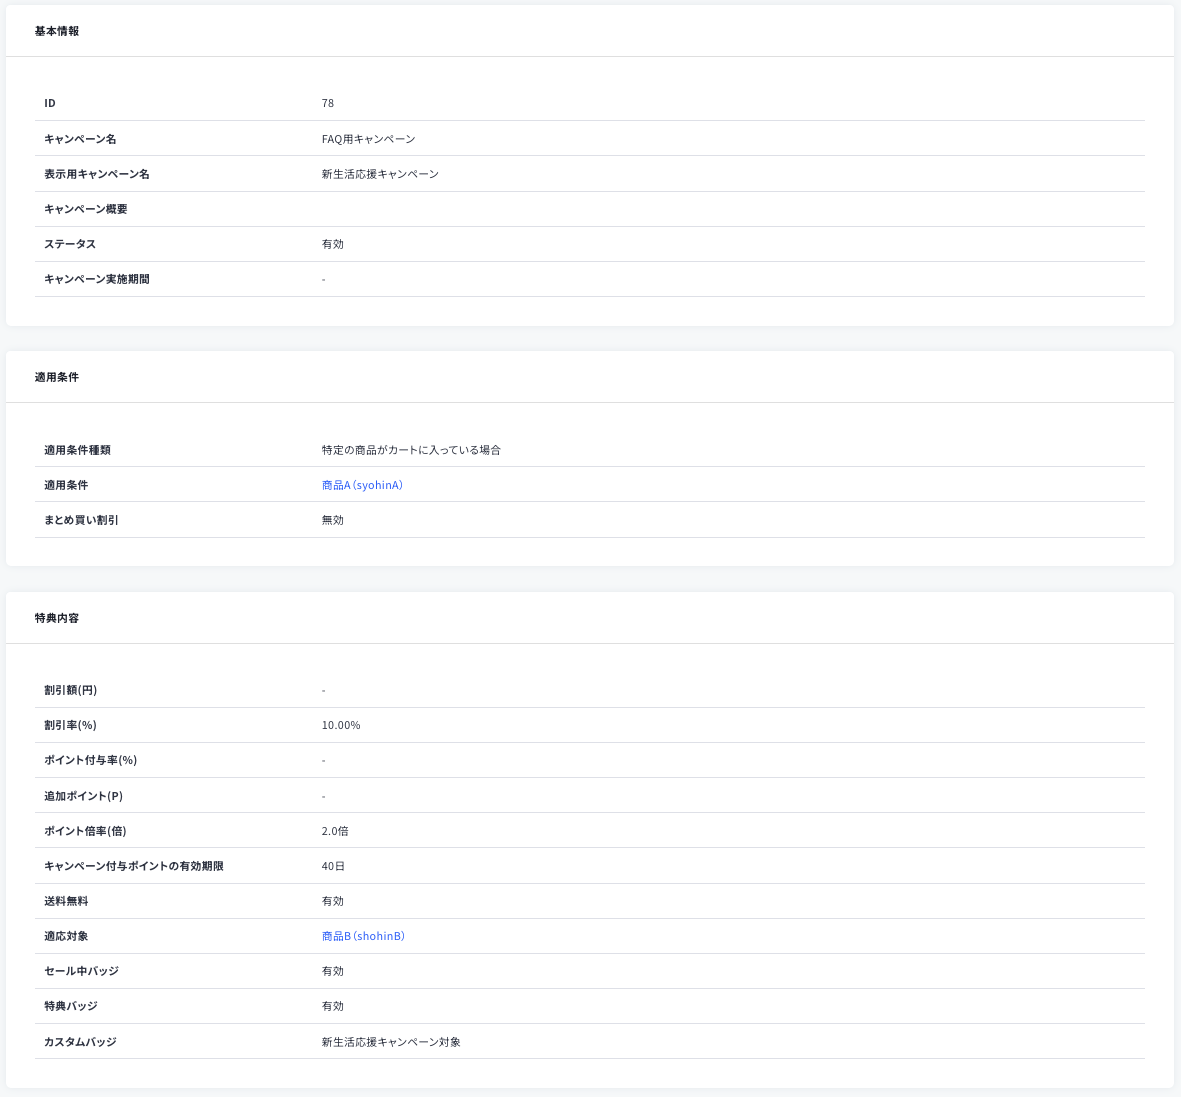Viewport: 1181px width, 1097px height.
Task: Click the 新生活応援キャンペーン対象 custom badge text
Action: [391, 1042]
